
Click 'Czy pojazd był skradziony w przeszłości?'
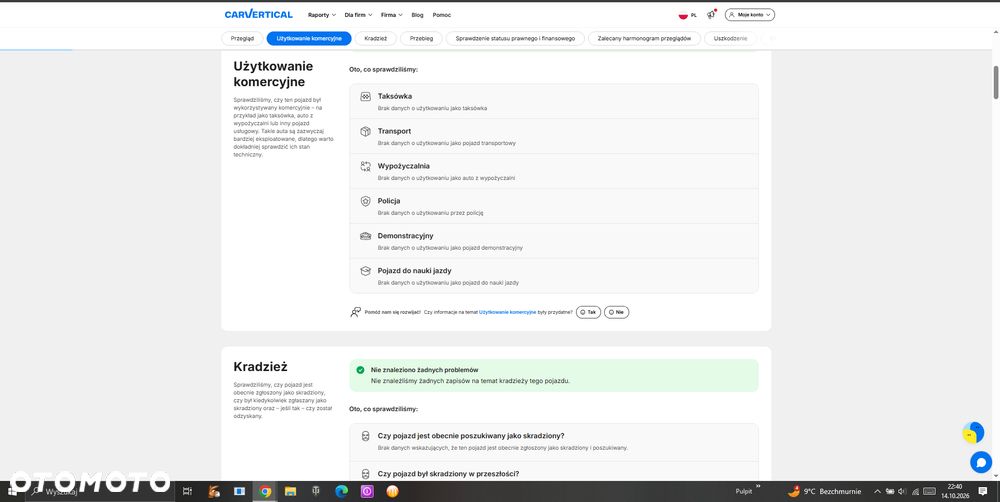(448, 474)
